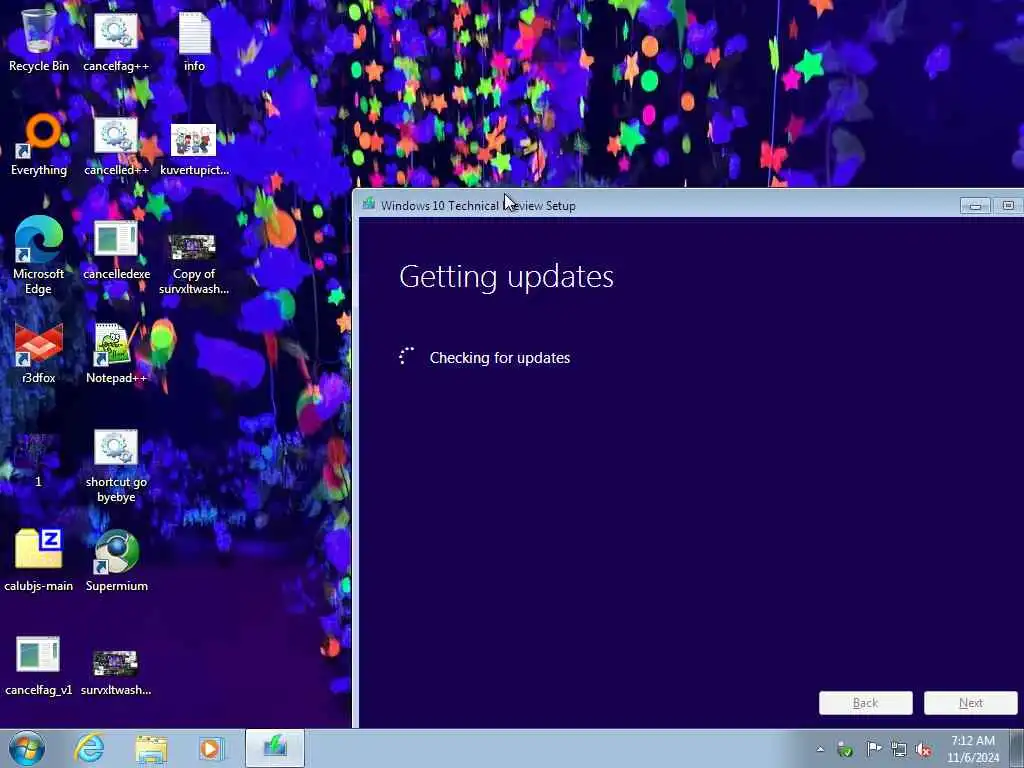
Task: Click the Getting updates heading
Action: pos(506,277)
